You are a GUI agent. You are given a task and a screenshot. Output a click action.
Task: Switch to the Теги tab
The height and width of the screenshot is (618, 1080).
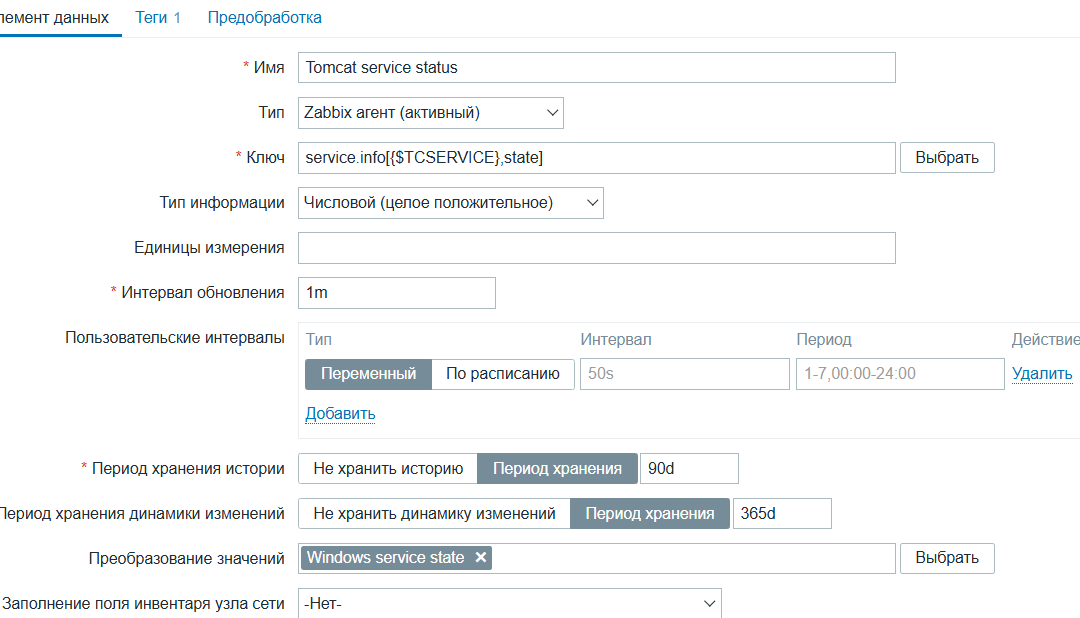[x=158, y=18]
